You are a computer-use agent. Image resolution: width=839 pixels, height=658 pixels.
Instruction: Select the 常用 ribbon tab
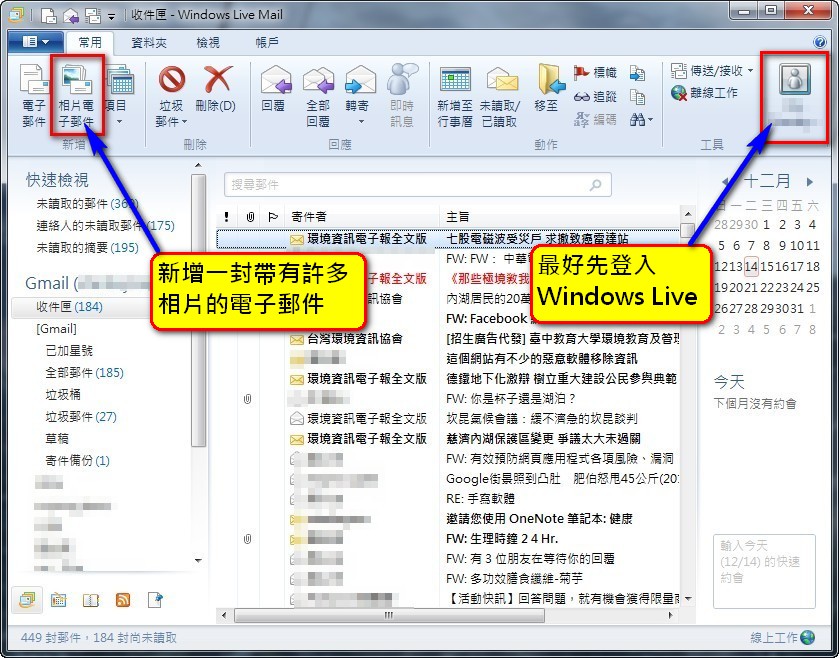coord(90,42)
